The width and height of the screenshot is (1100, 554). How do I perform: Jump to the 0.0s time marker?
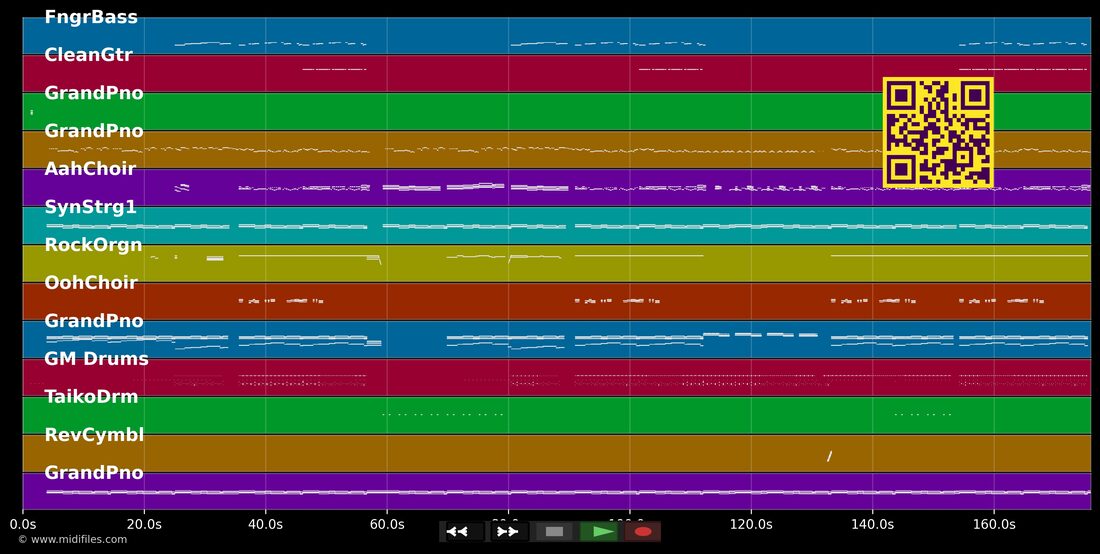(x=23, y=524)
